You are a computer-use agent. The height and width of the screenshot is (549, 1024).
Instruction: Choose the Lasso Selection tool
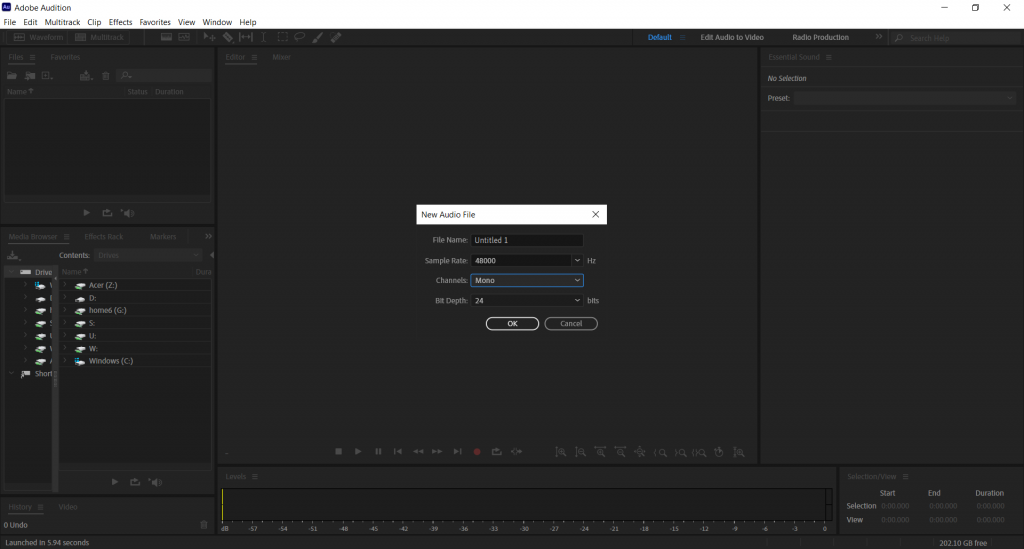click(x=300, y=37)
